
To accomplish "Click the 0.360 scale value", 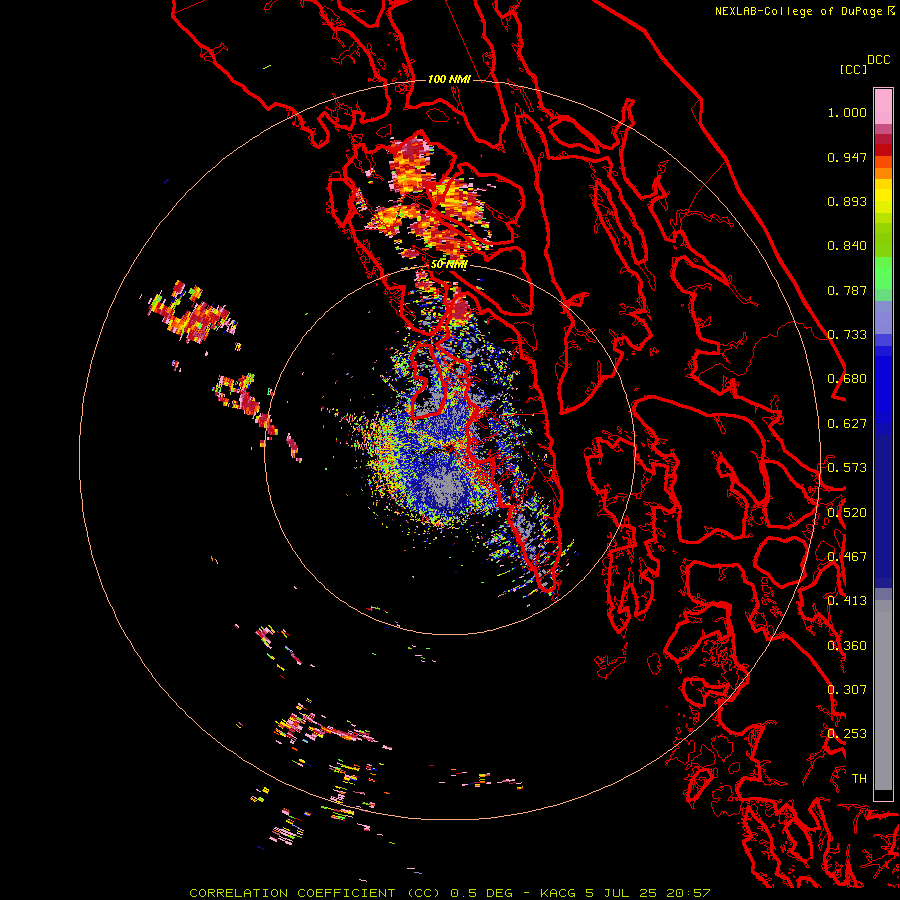I will (x=847, y=646).
